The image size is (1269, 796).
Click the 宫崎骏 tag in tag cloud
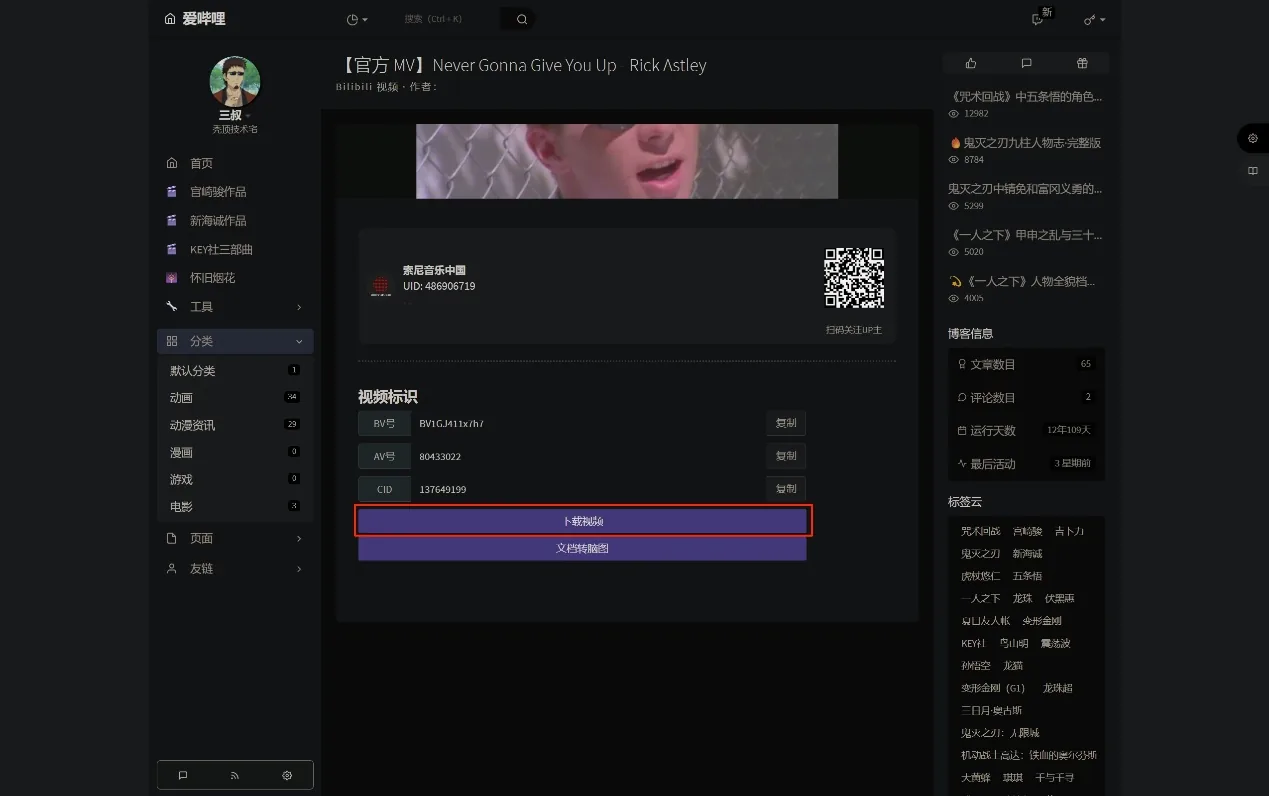[x=1027, y=531]
